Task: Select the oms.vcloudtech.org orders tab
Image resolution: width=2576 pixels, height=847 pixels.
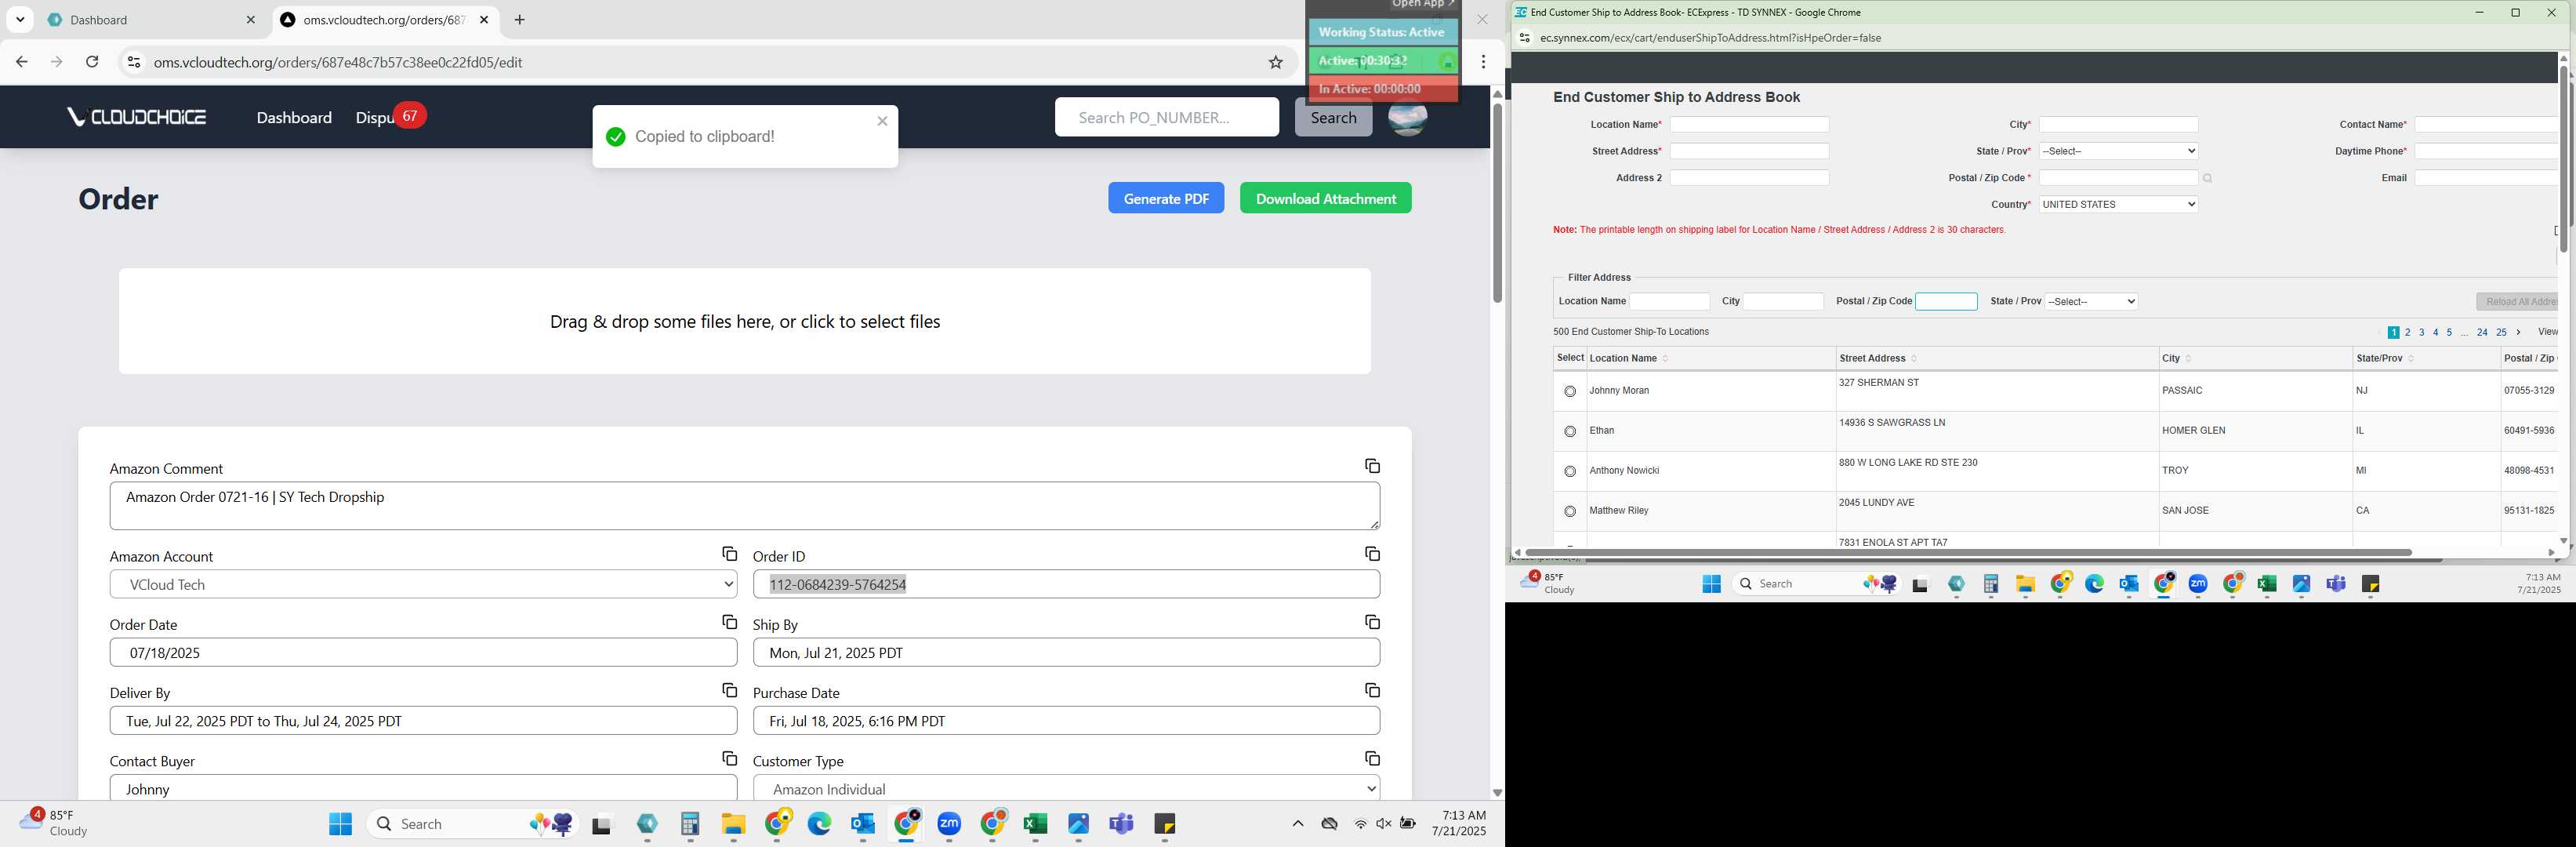Action: (383, 20)
